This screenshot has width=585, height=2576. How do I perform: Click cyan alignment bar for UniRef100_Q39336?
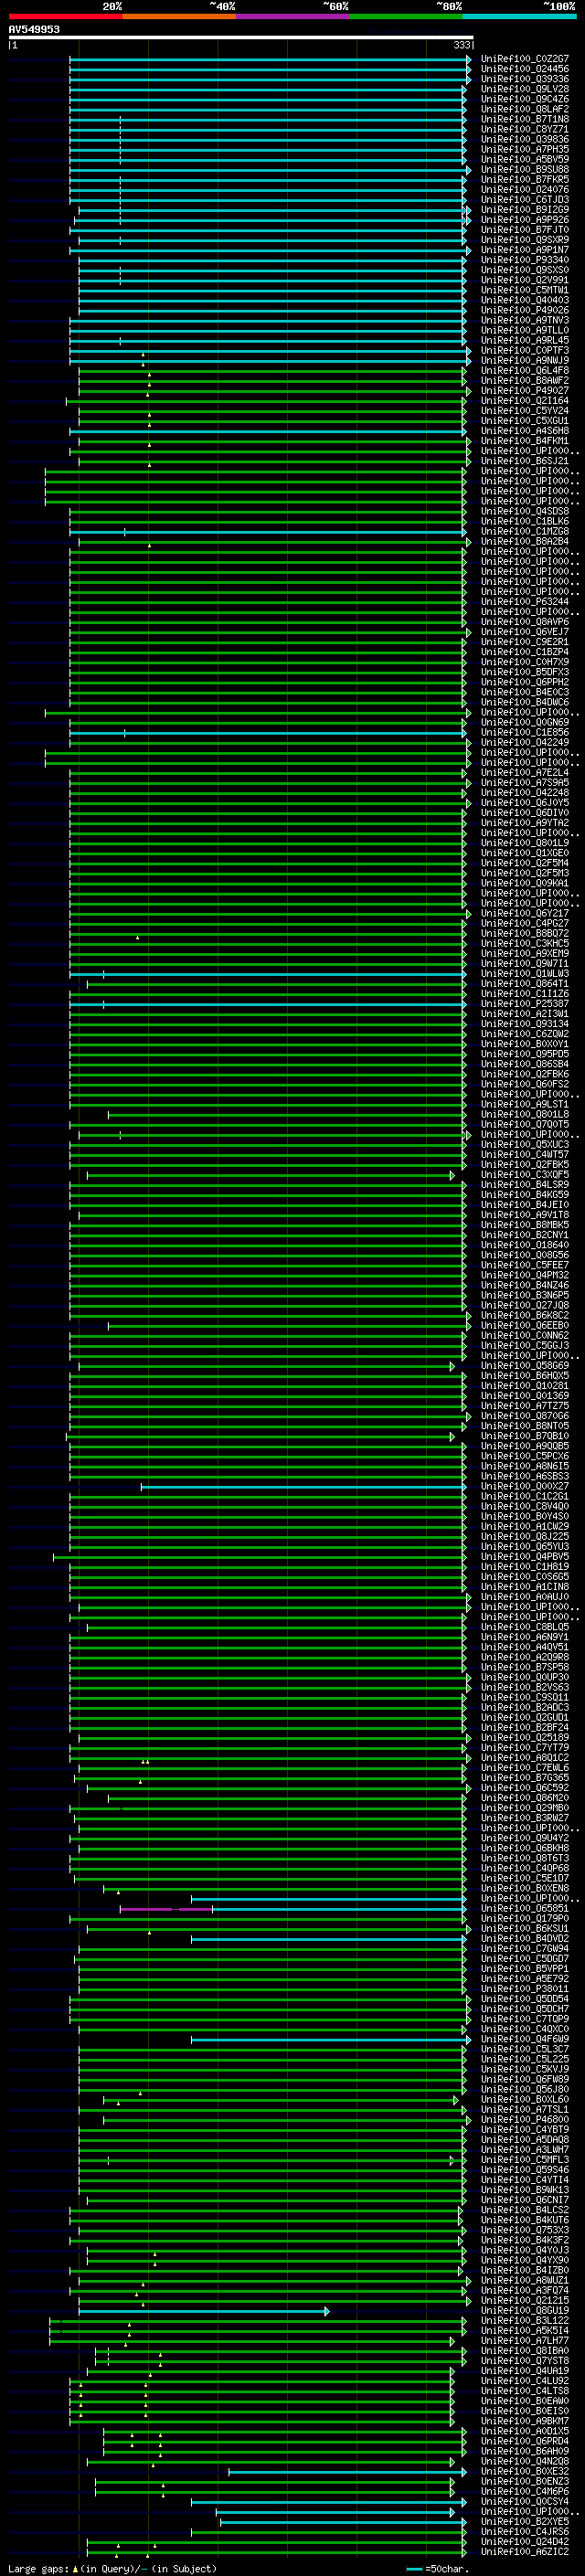click(x=268, y=79)
